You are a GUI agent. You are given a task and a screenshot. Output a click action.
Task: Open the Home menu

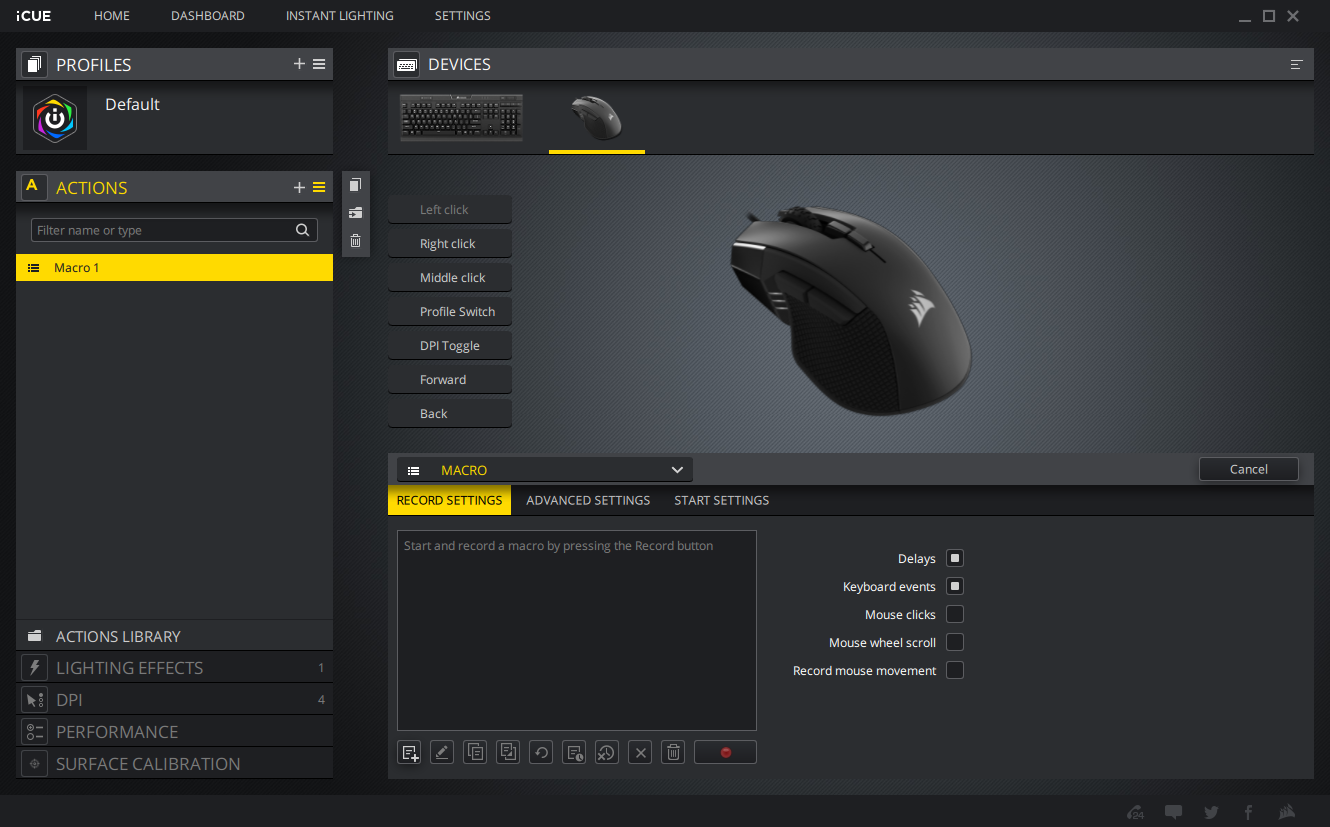[112, 16]
